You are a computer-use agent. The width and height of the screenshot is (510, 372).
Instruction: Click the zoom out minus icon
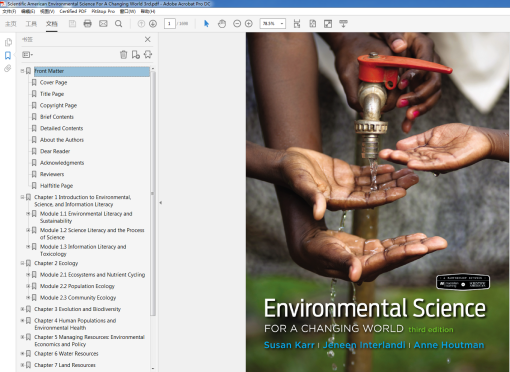click(237, 24)
